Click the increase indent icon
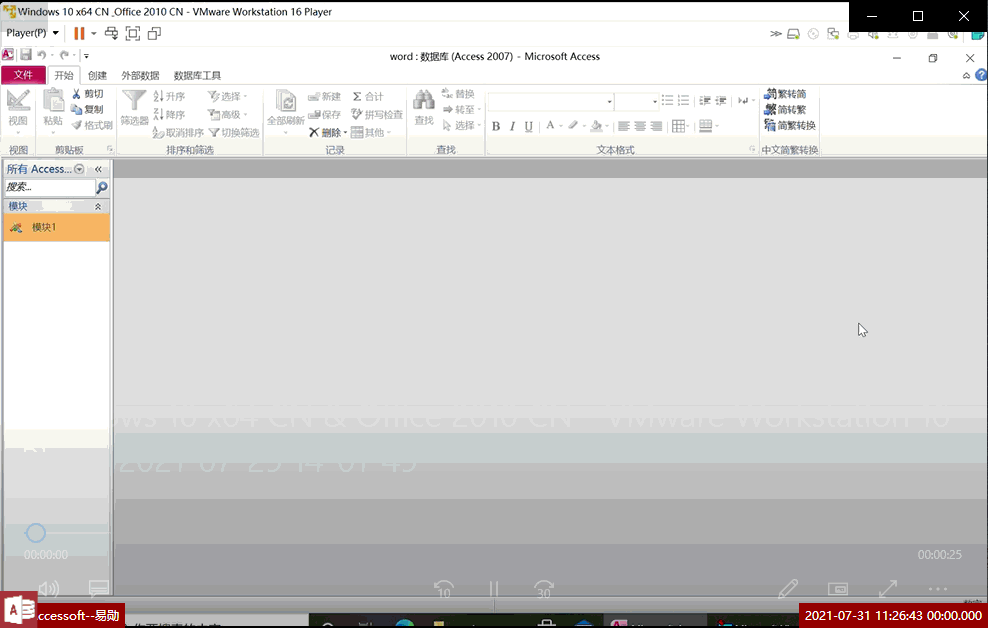The image size is (988, 628). [x=721, y=100]
